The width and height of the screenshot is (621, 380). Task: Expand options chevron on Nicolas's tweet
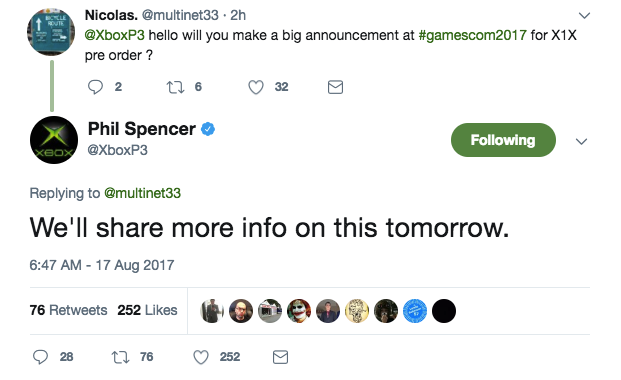(584, 15)
